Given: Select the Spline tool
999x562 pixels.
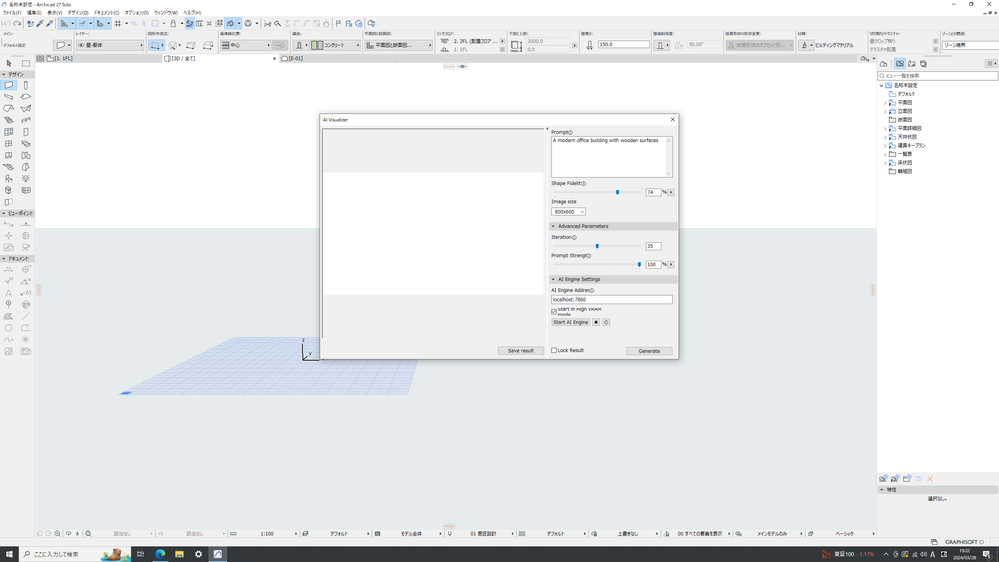Looking at the screenshot, I should point(9,340).
